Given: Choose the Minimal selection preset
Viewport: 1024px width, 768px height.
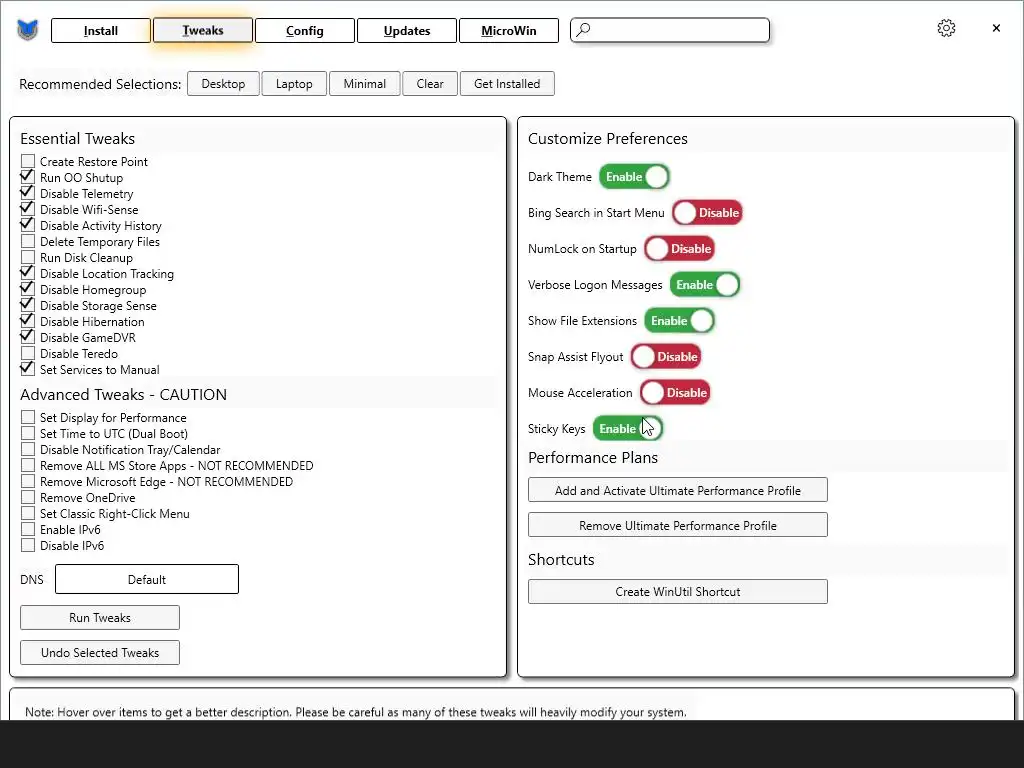Looking at the screenshot, I should pos(364,84).
